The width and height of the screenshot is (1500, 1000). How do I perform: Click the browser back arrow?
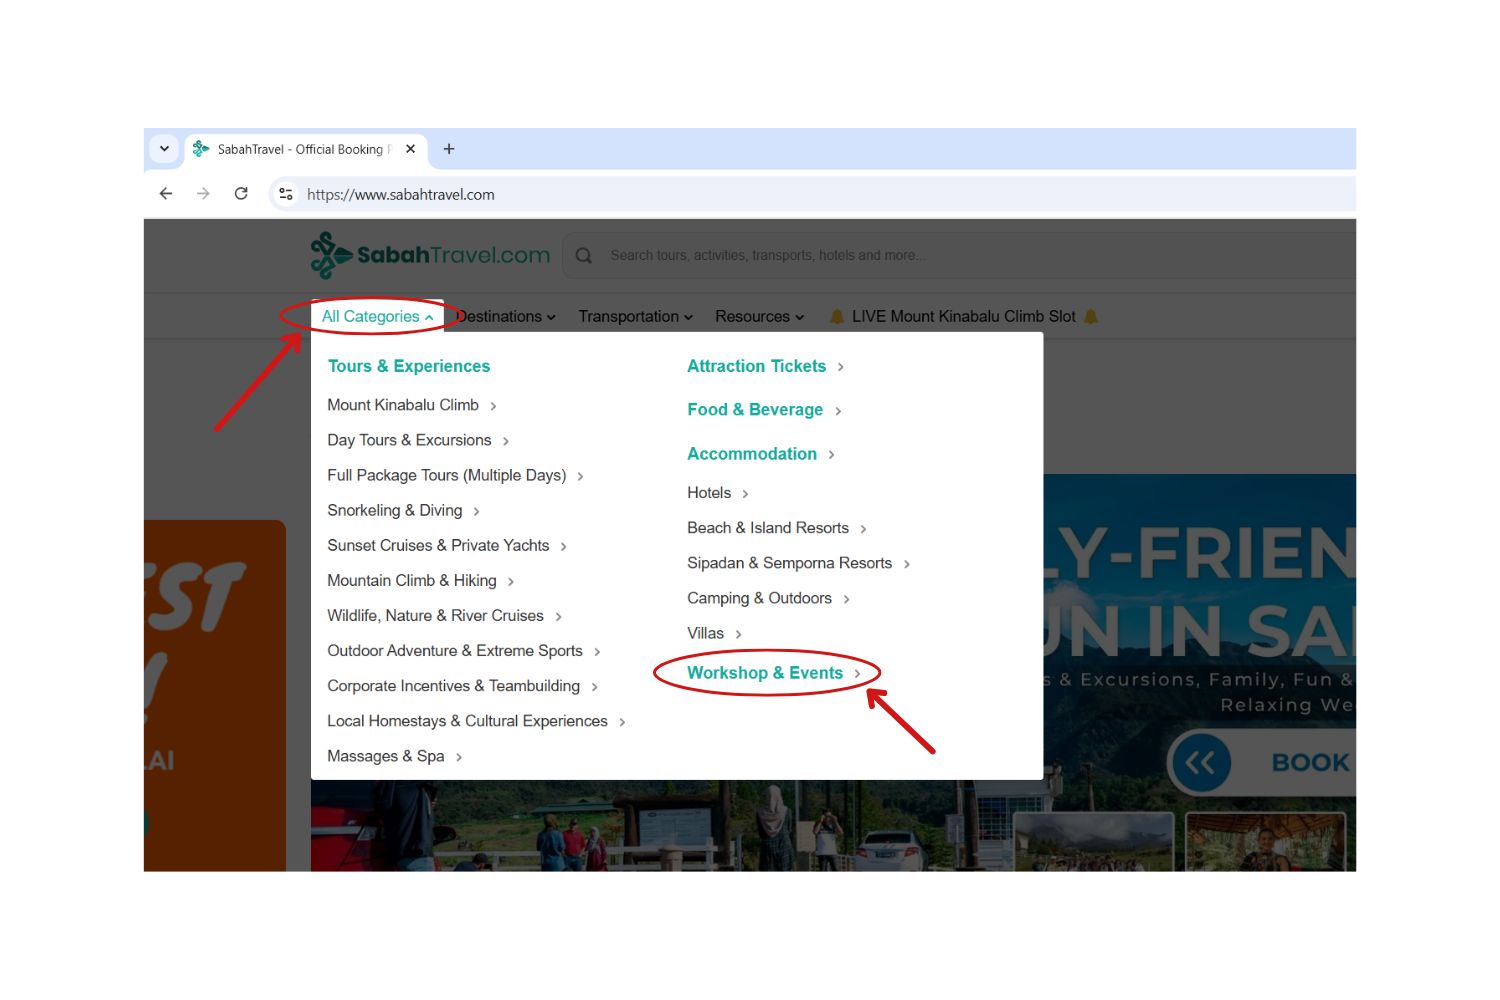pos(166,194)
